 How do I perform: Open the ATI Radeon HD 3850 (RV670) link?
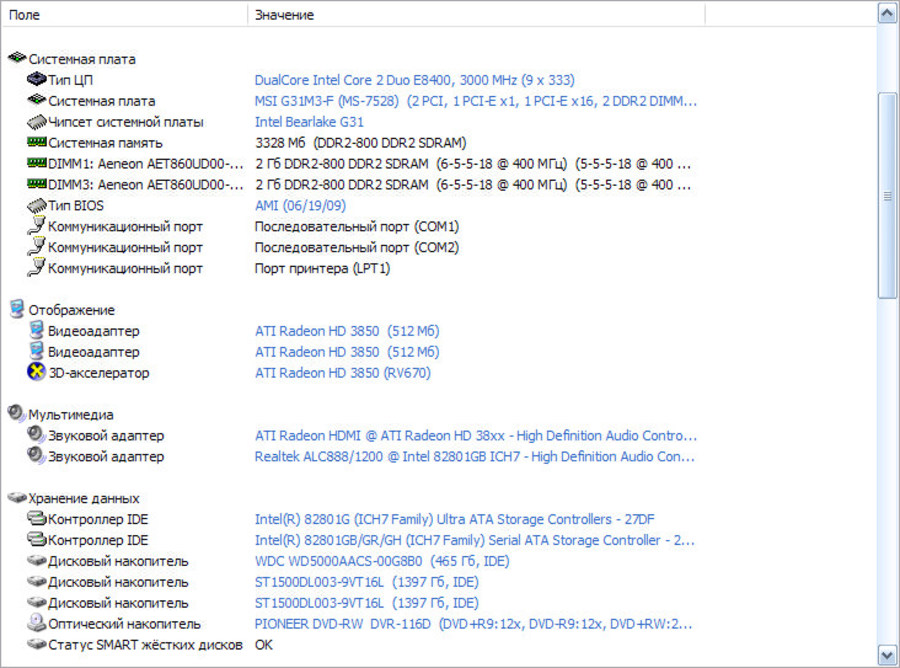pos(343,372)
